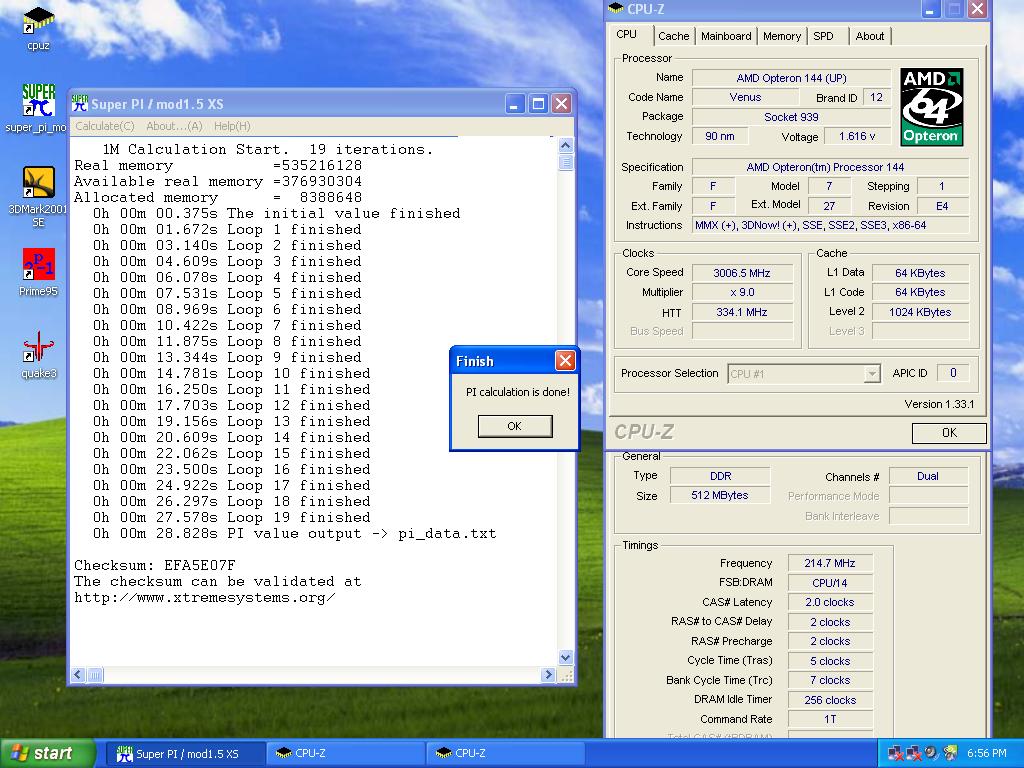The image size is (1024, 768).
Task: Open the quake3 desktop shortcut
Action: coord(39,355)
